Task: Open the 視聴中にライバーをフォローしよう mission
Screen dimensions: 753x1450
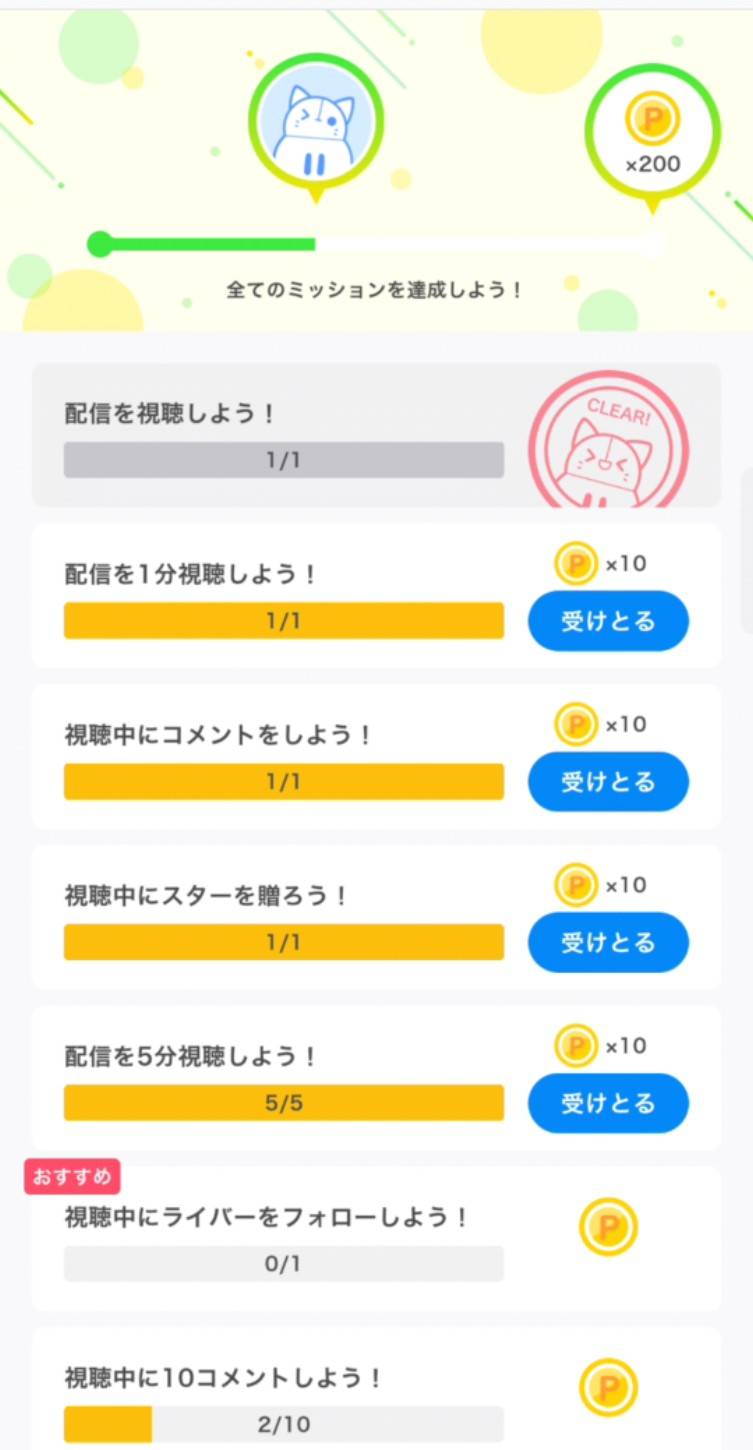Action: point(266,1218)
